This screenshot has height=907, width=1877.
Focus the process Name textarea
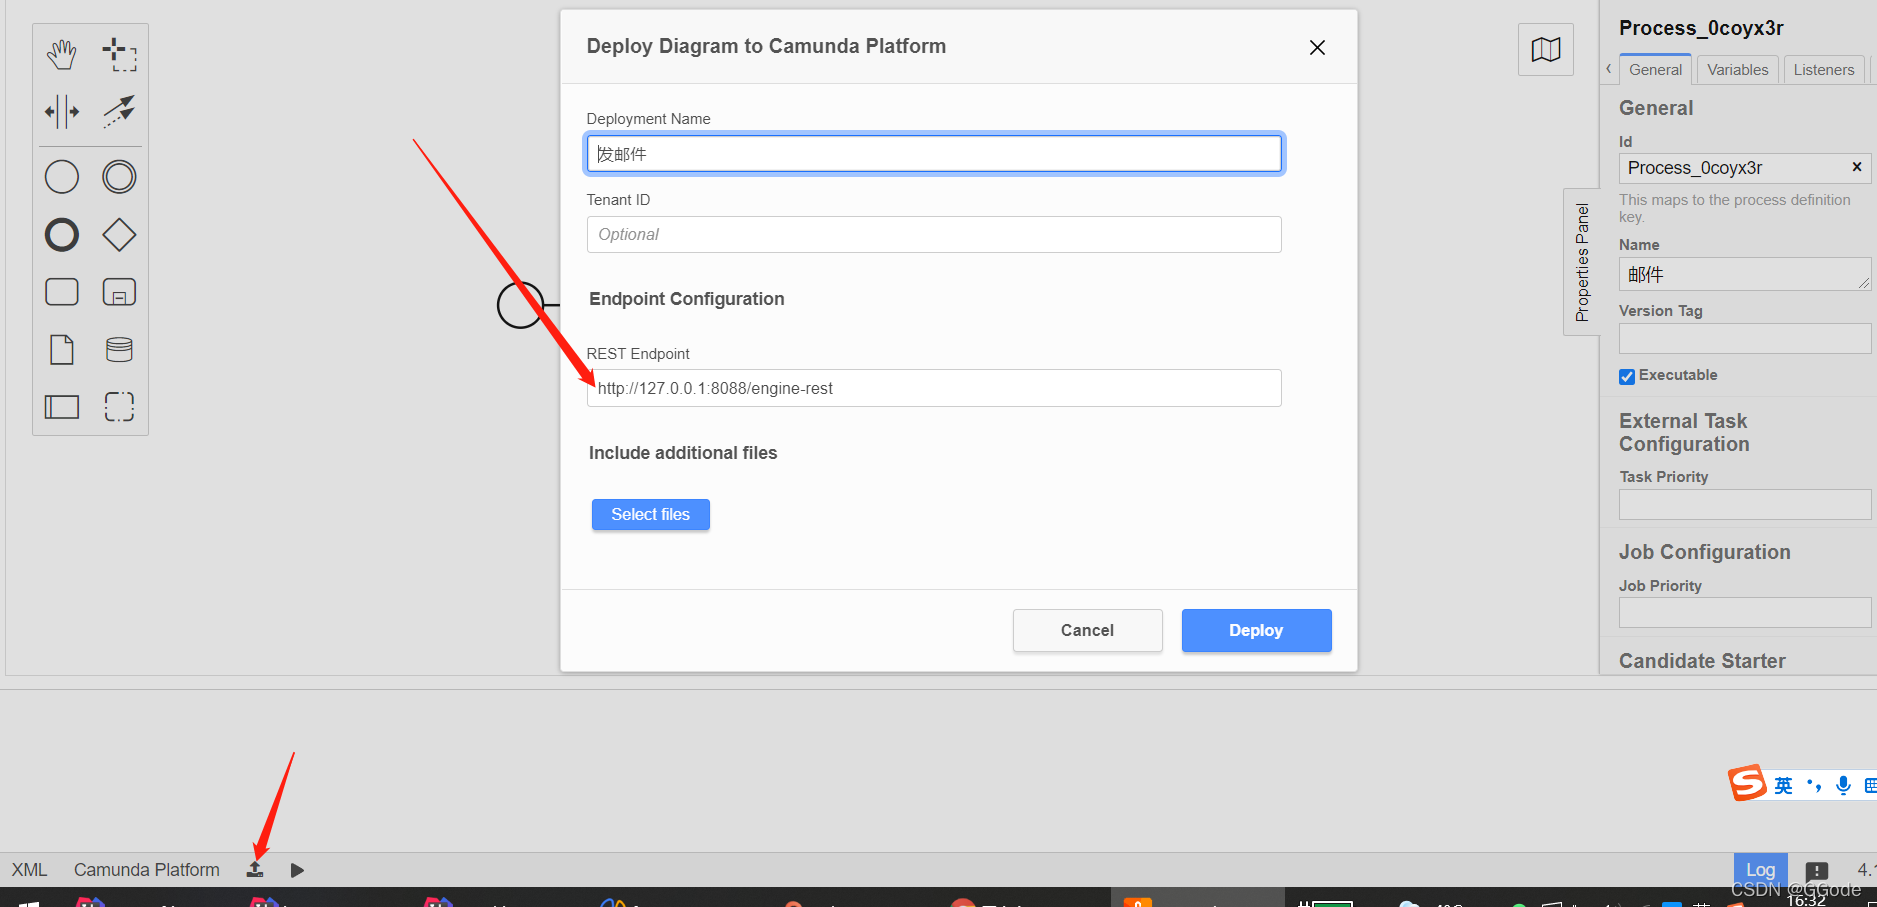click(1745, 274)
